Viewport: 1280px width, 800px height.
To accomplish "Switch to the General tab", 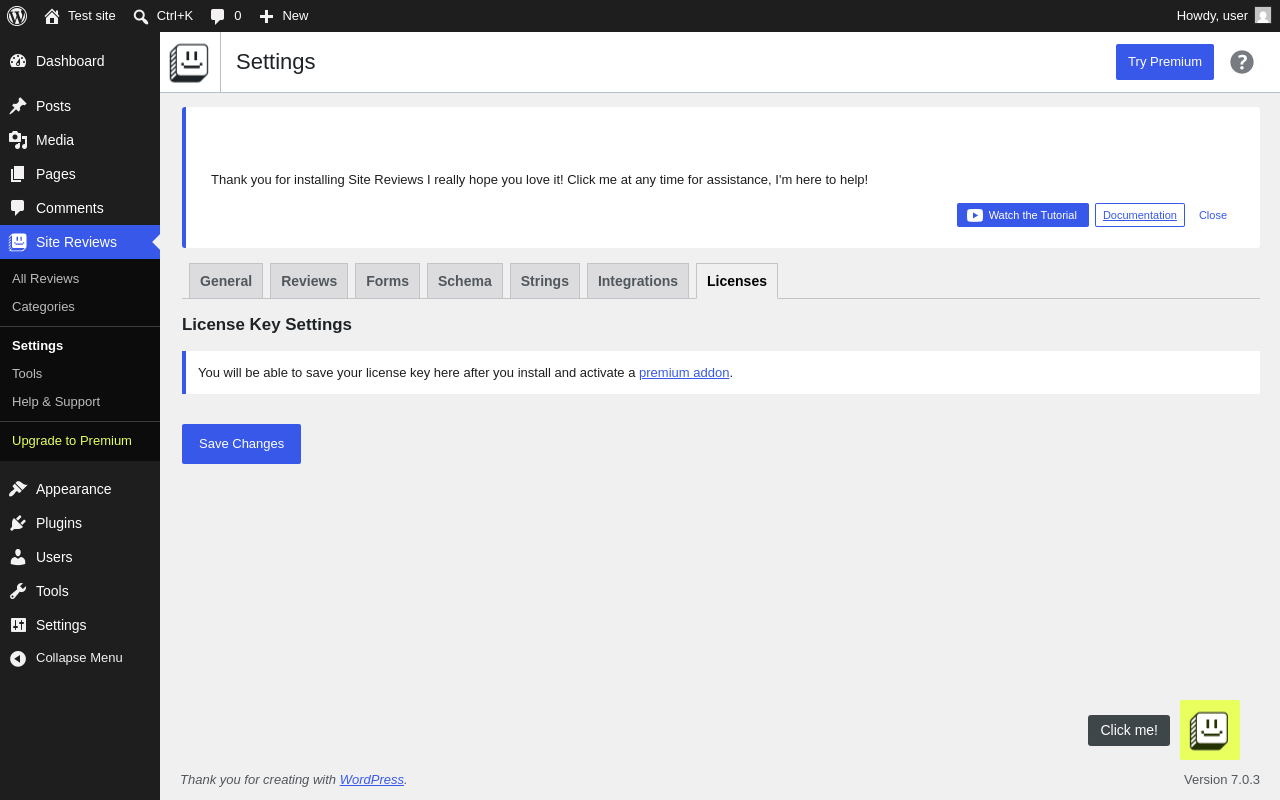I will pos(226,281).
